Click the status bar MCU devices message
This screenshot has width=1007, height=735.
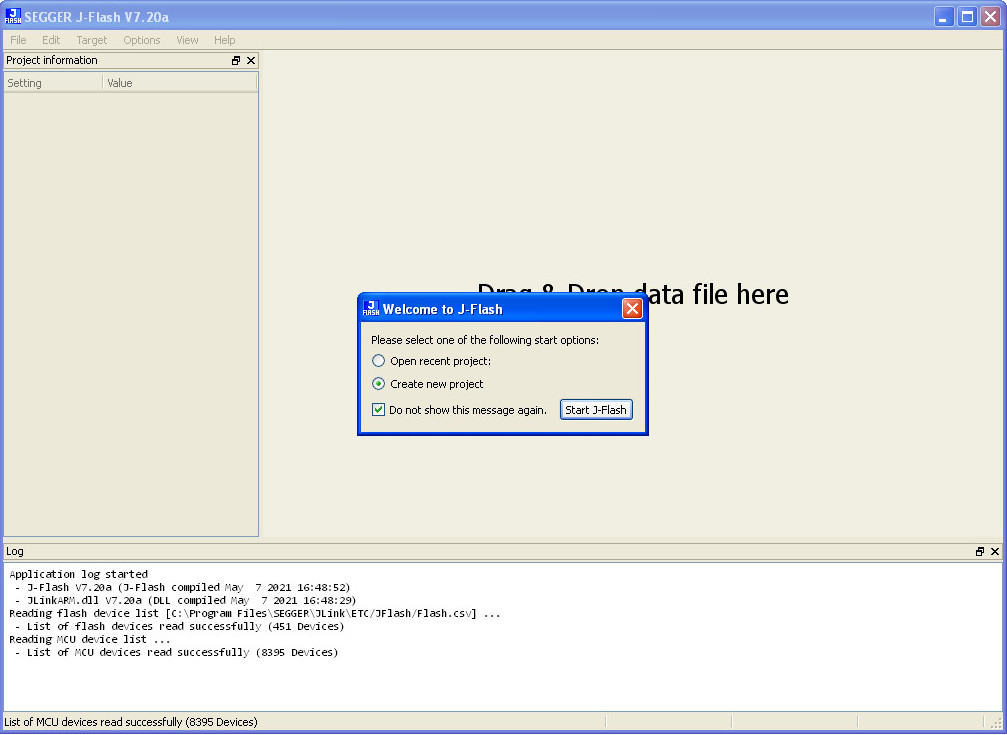(131, 722)
